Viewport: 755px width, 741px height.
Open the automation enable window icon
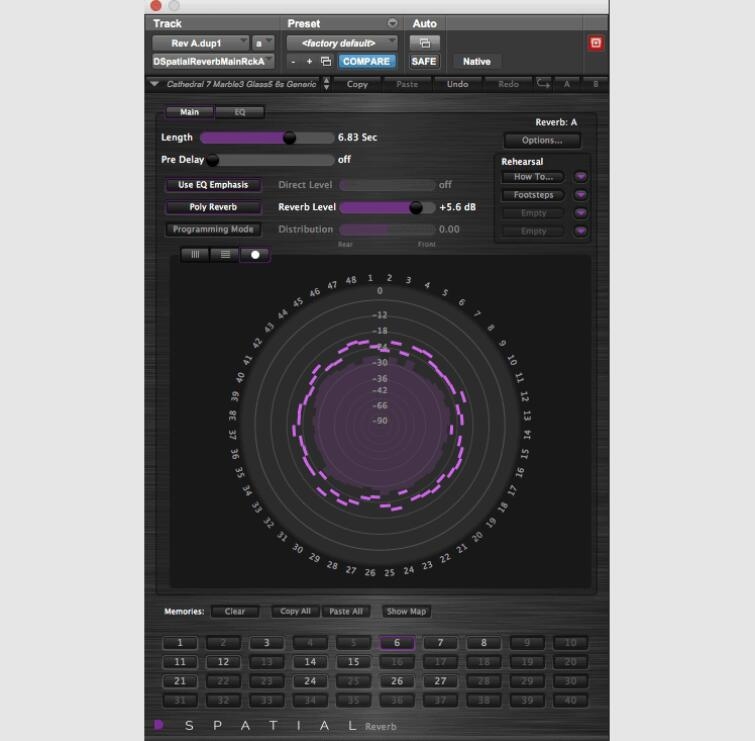click(424, 43)
